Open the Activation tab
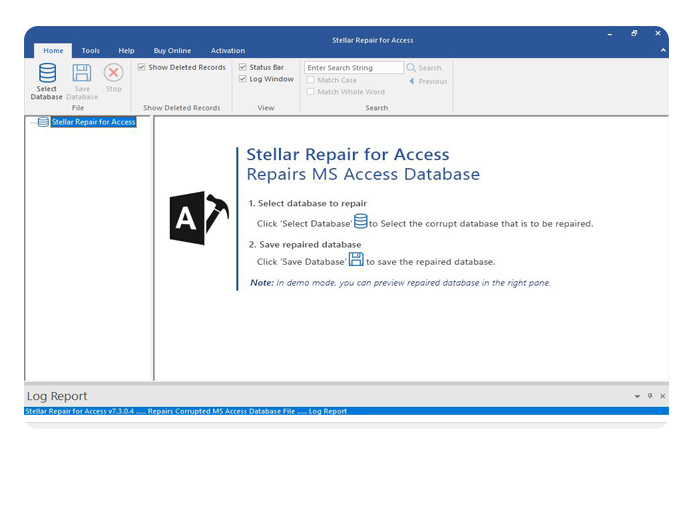The width and height of the screenshot is (699, 518). (x=228, y=51)
